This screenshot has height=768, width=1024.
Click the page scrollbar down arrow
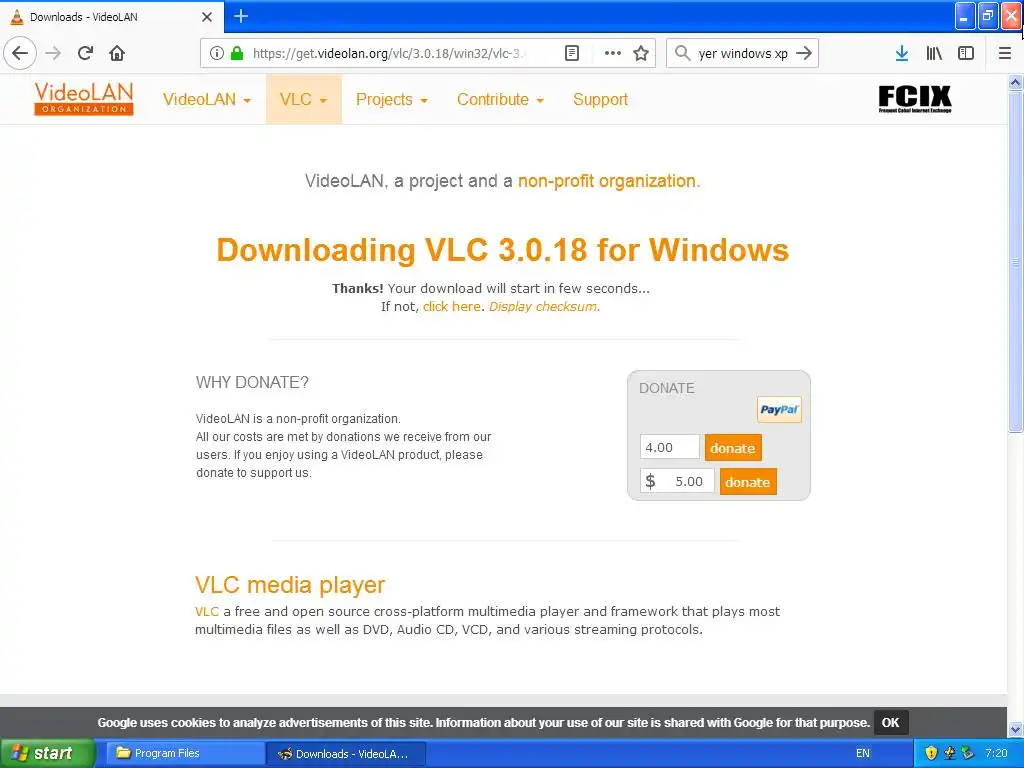1015,729
